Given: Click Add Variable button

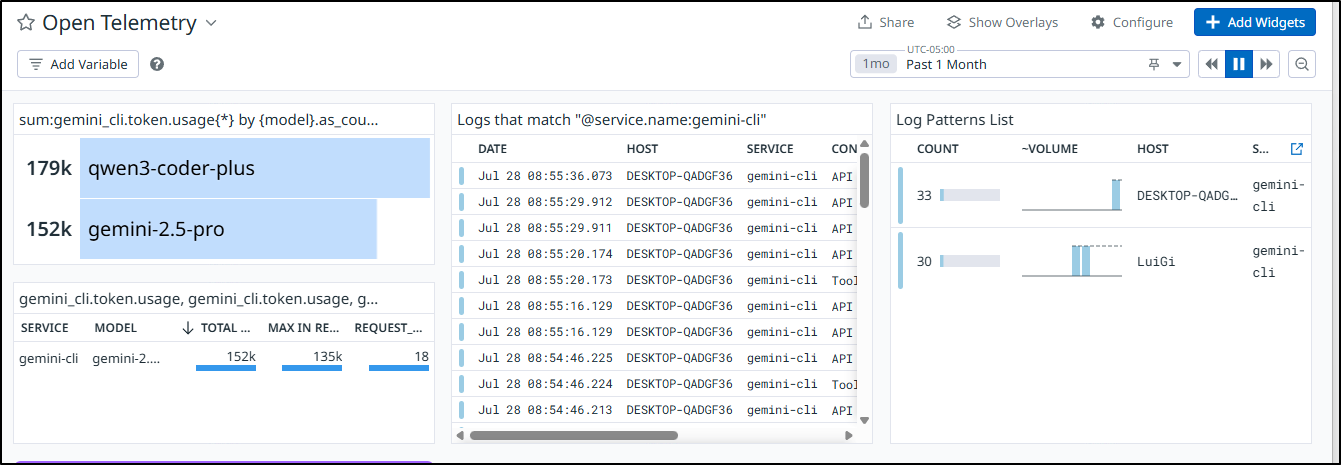Looking at the screenshot, I should point(78,64).
